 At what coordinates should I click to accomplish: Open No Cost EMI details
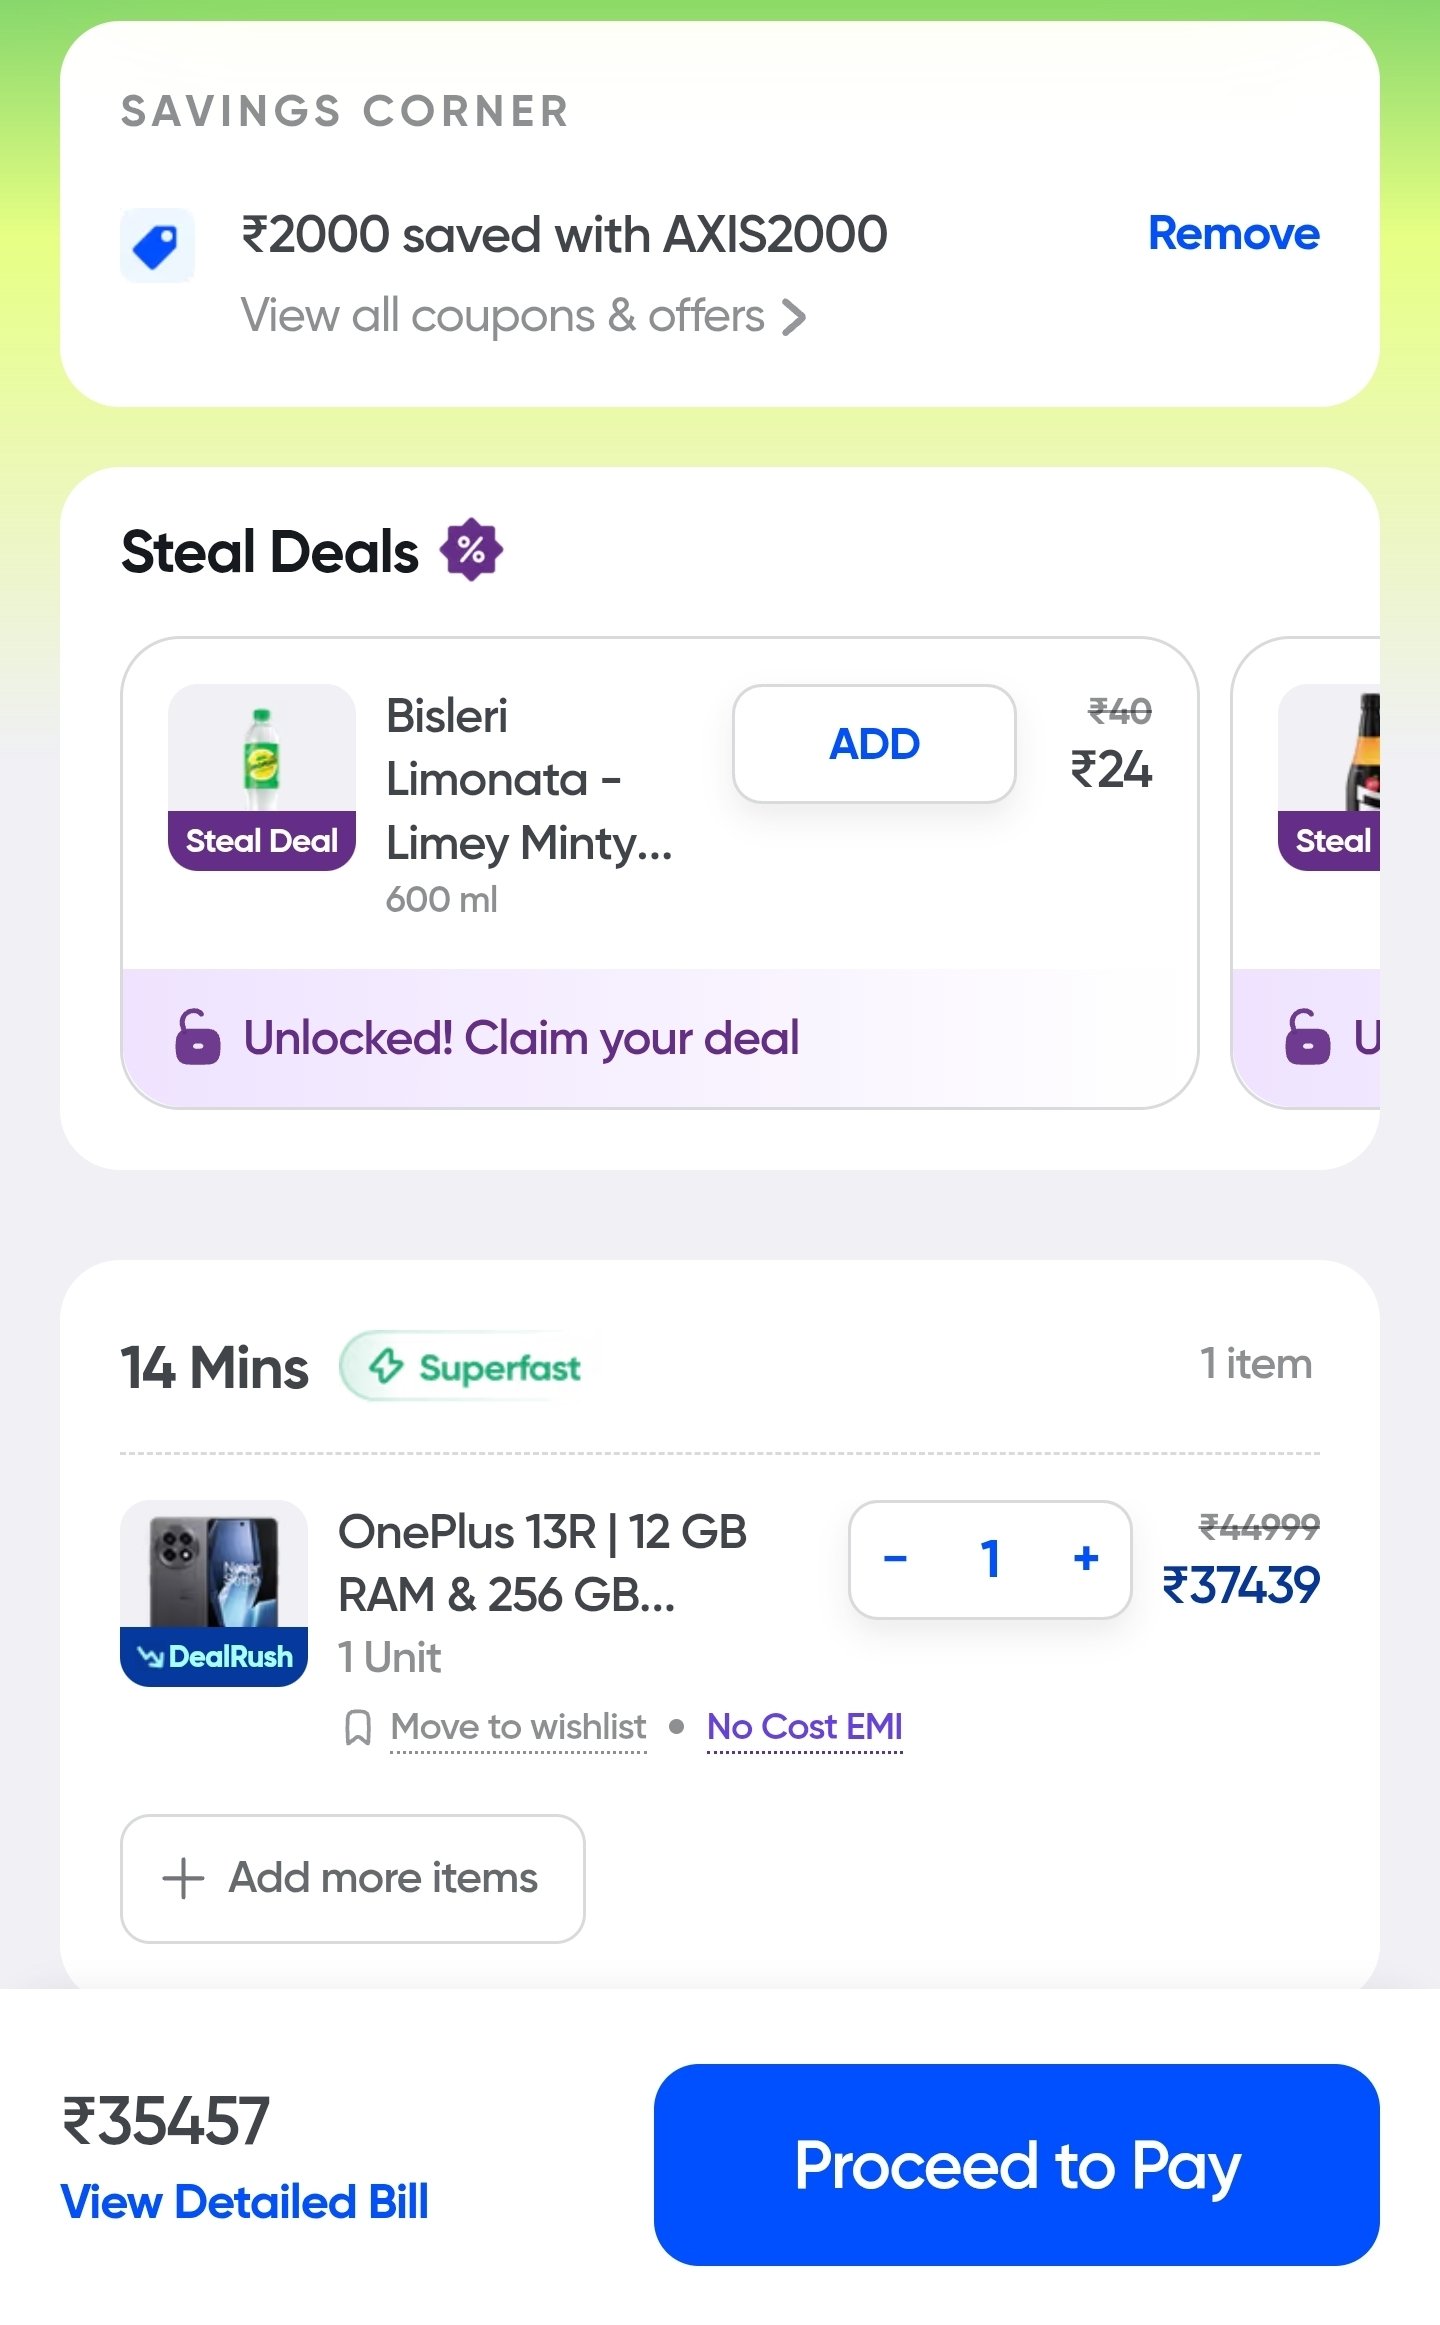tap(804, 1727)
